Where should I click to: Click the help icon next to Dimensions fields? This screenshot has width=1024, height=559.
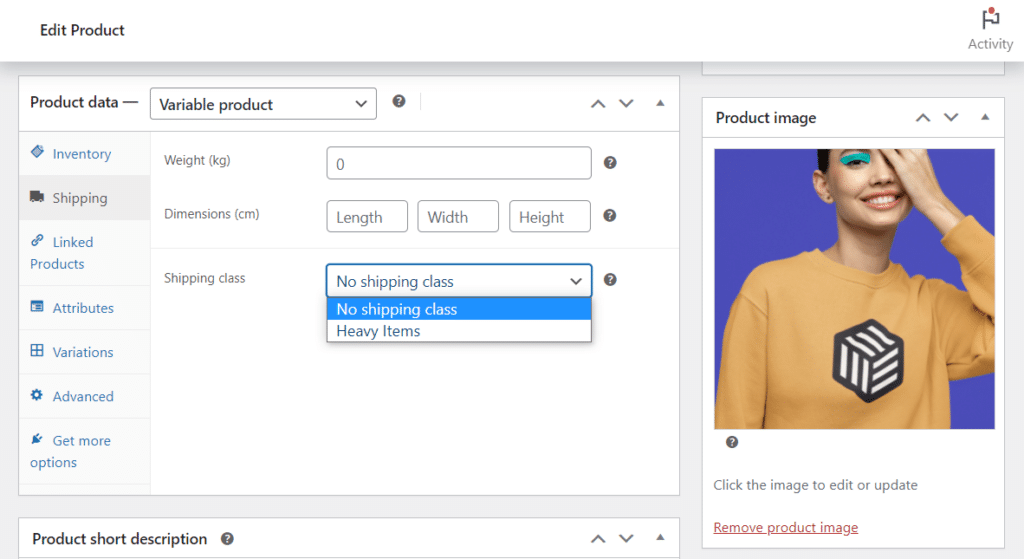pos(609,216)
